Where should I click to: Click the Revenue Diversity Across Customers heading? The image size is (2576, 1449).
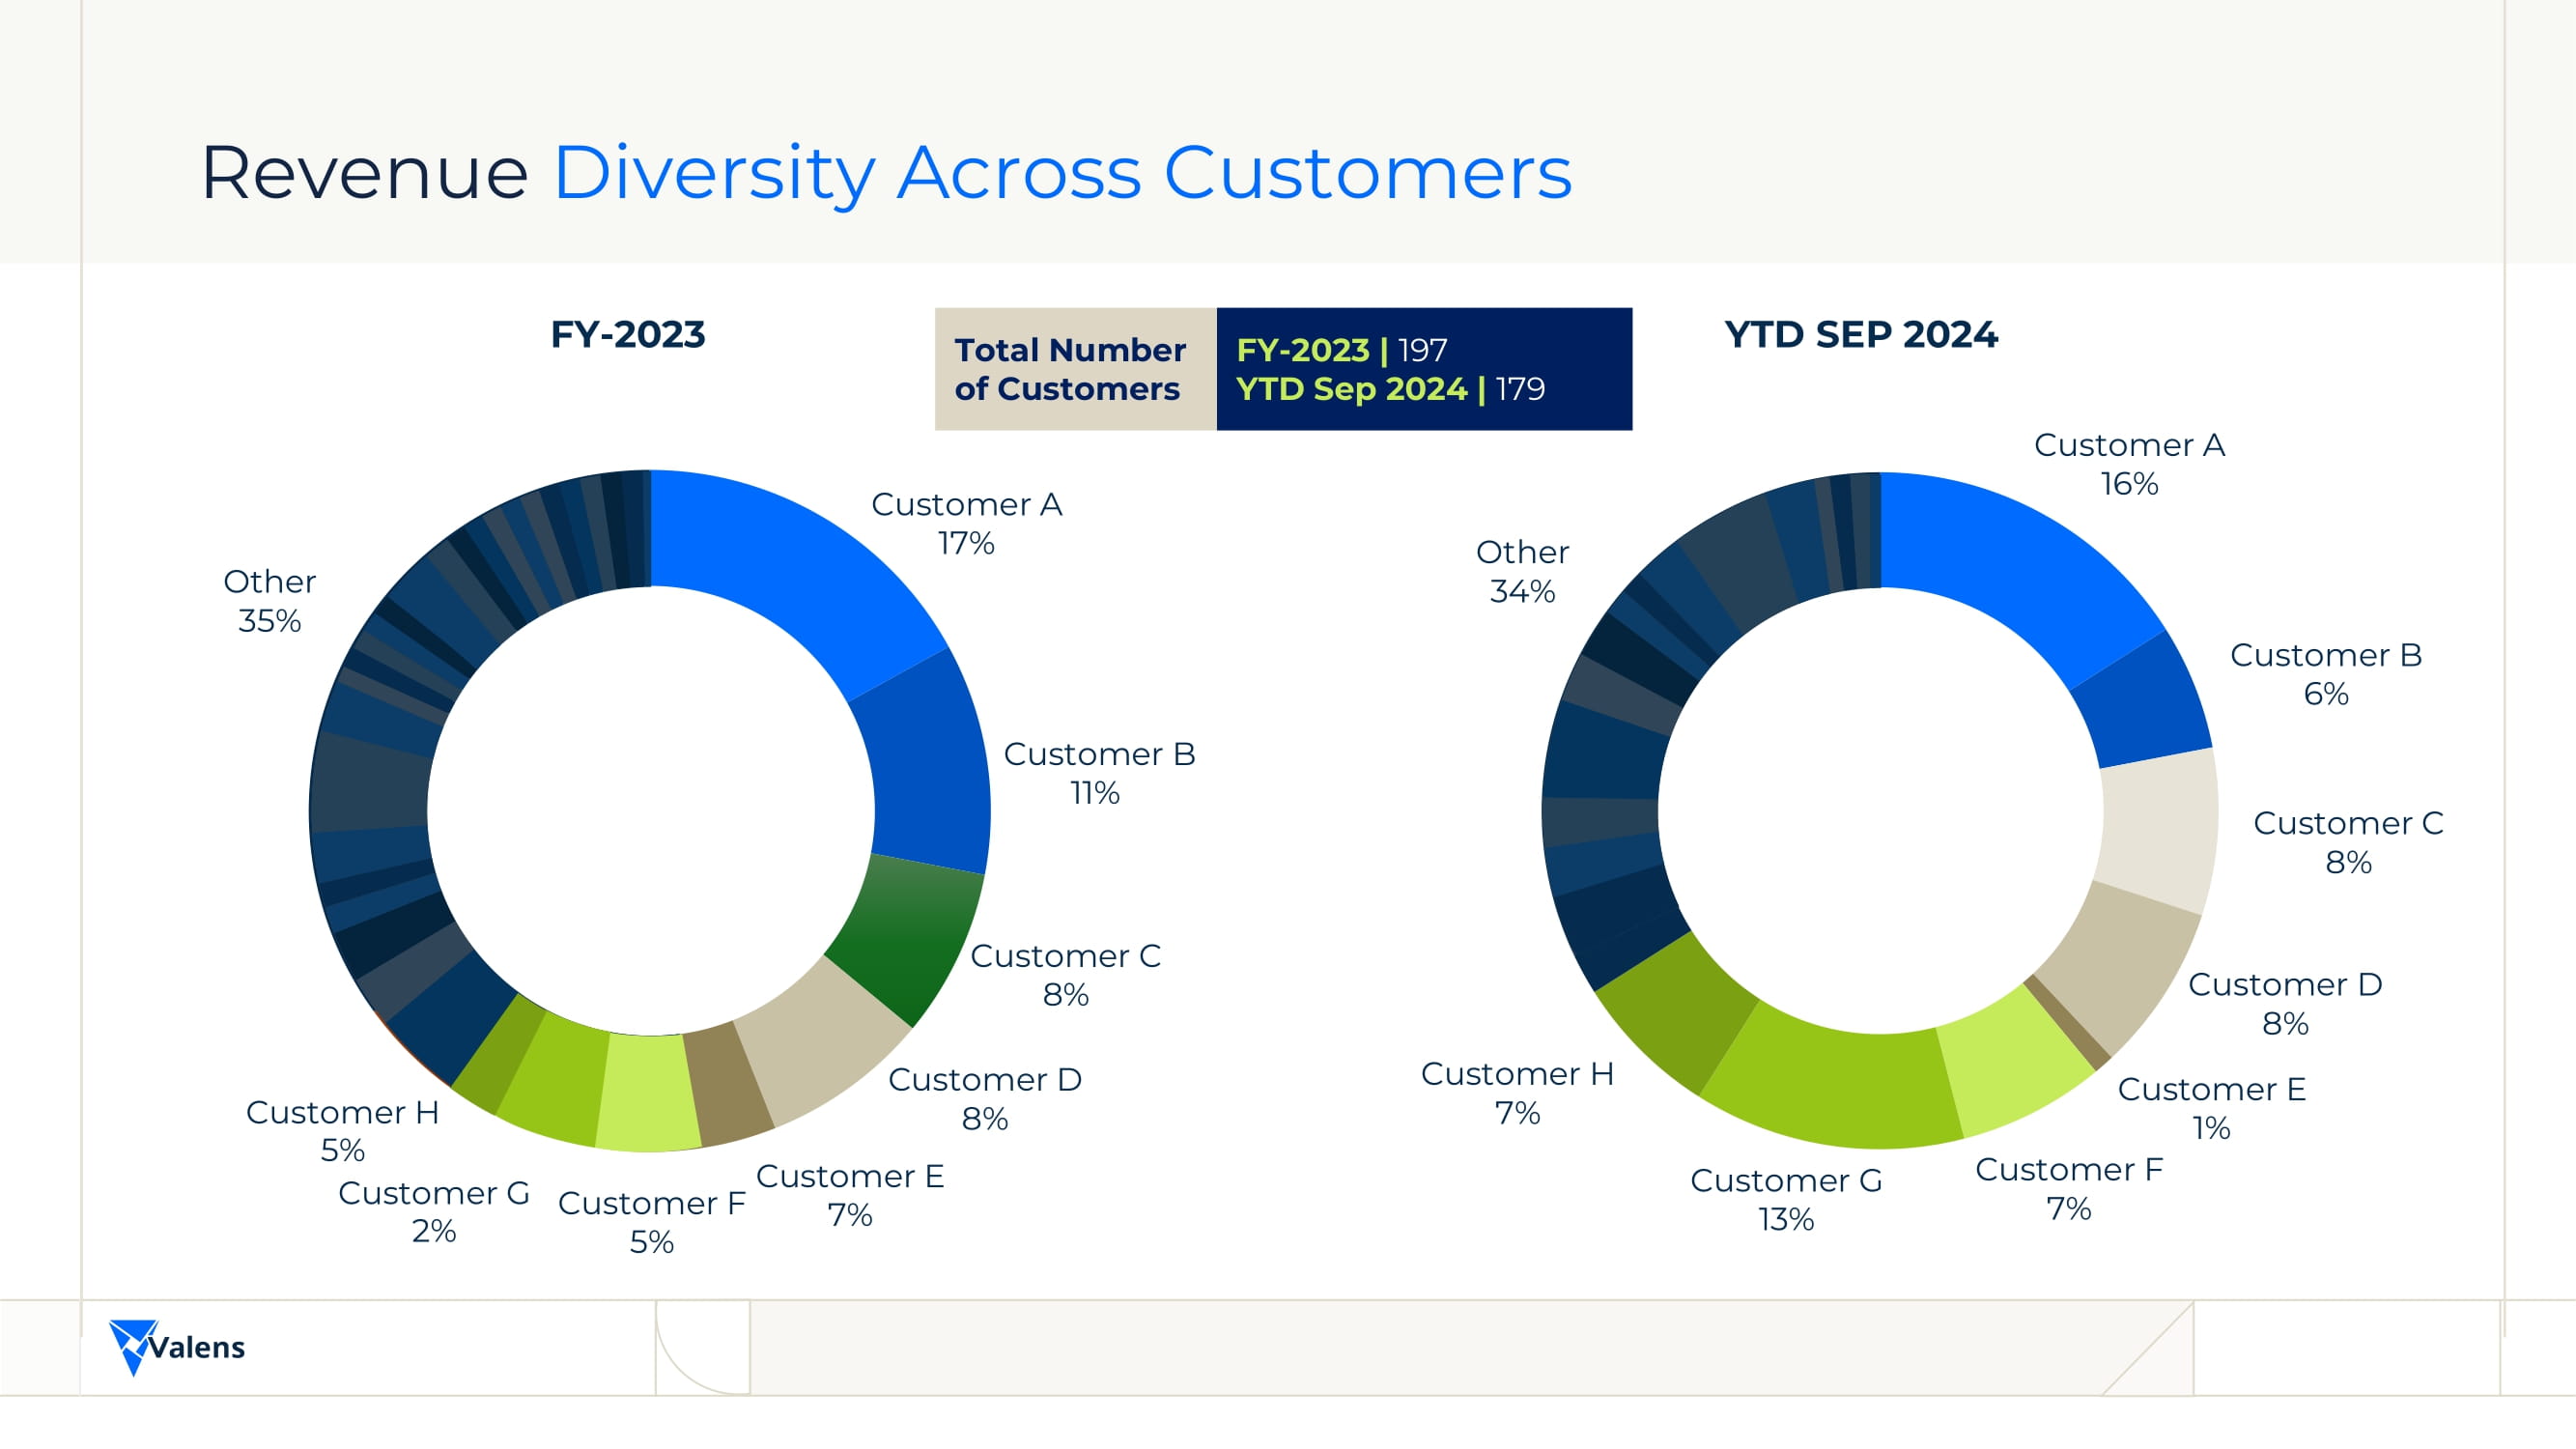click(886, 173)
